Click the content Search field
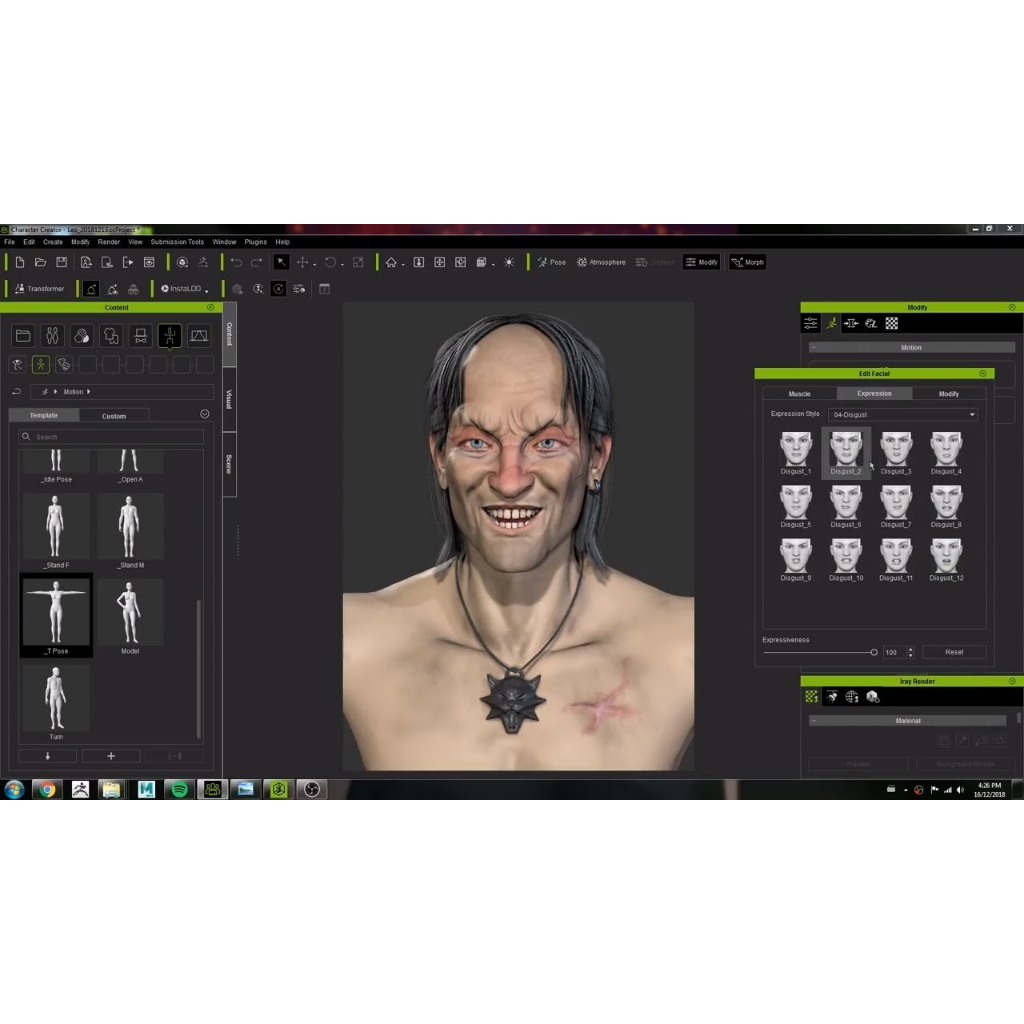This screenshot has height=1024, width=1024. [111, 436]
